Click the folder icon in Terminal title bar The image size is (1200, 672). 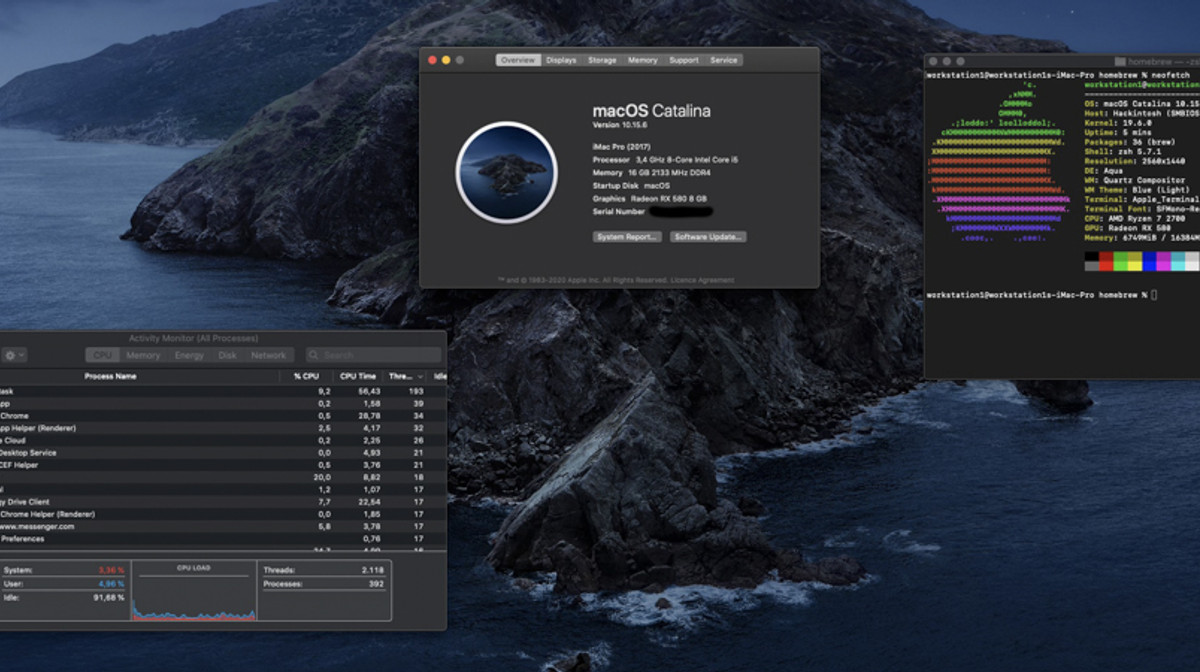point(1120,62)
